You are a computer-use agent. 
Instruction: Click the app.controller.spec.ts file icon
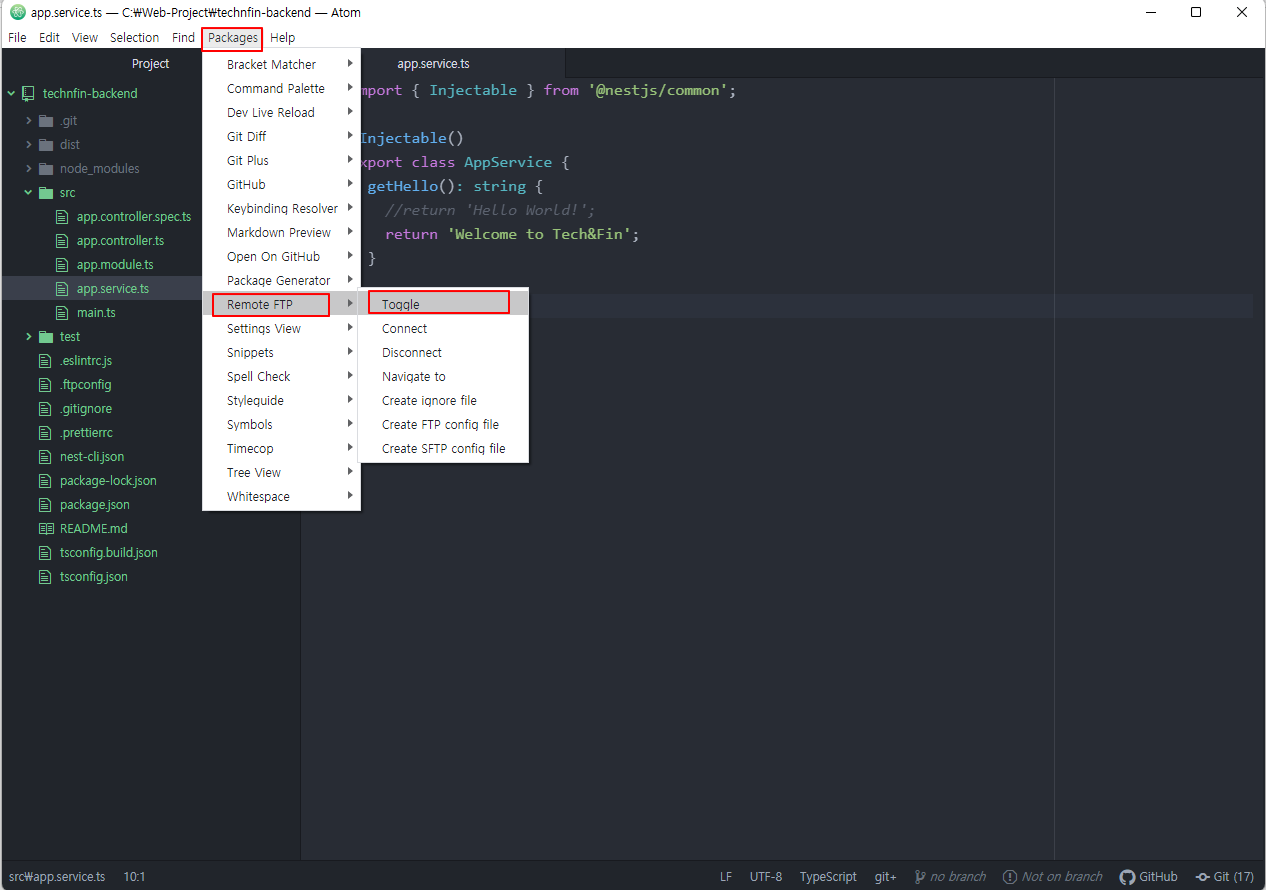pyautogui.click(x=62, y=217)
